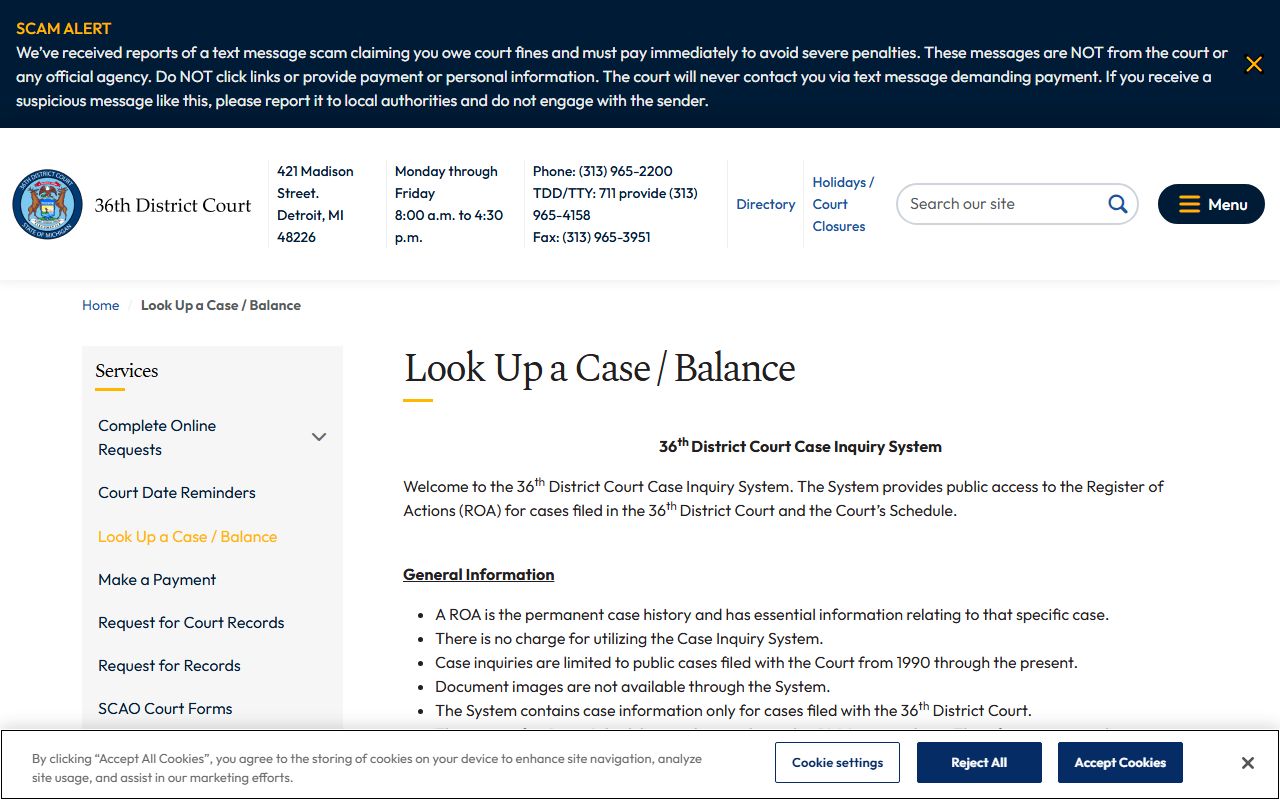Screen dimensions: 1280x800
Task: Select Court Date Reminders in sidebar
Action: (x=177, y=493)
